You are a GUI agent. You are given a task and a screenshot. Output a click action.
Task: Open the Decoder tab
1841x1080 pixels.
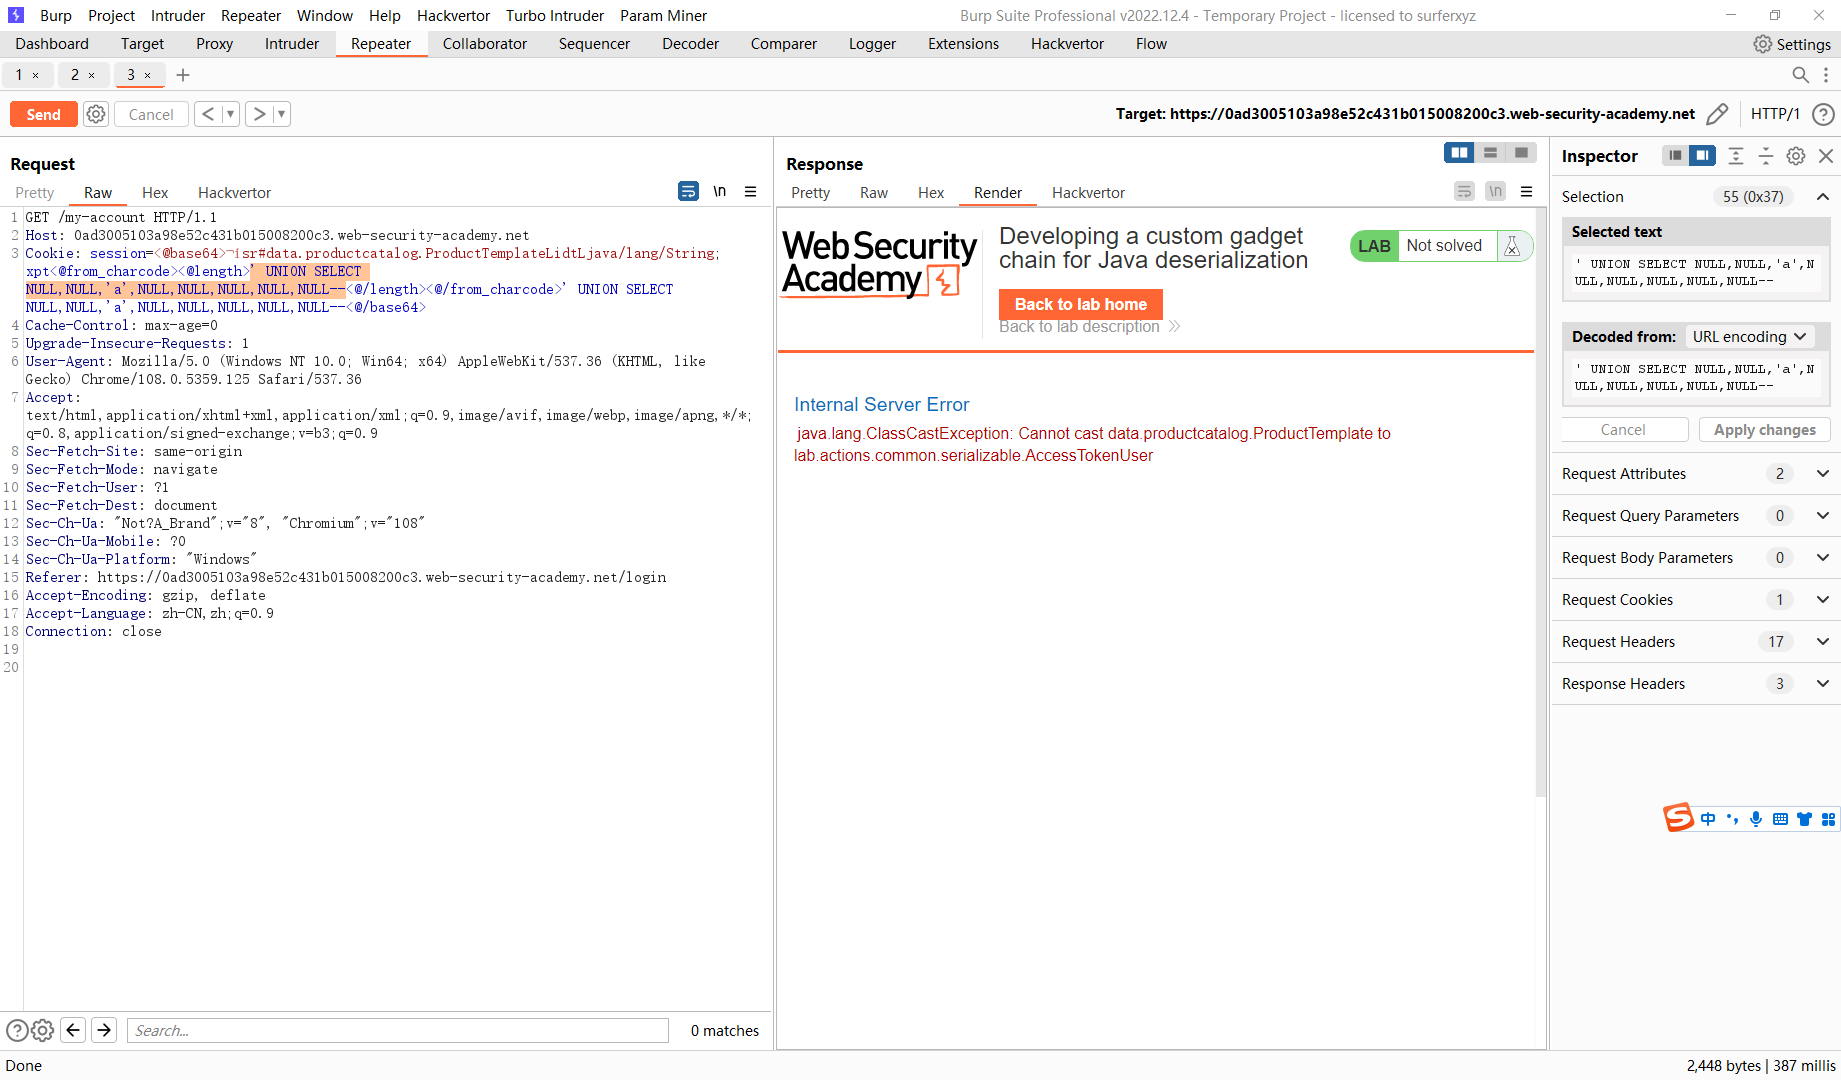[x=690, y=44]
